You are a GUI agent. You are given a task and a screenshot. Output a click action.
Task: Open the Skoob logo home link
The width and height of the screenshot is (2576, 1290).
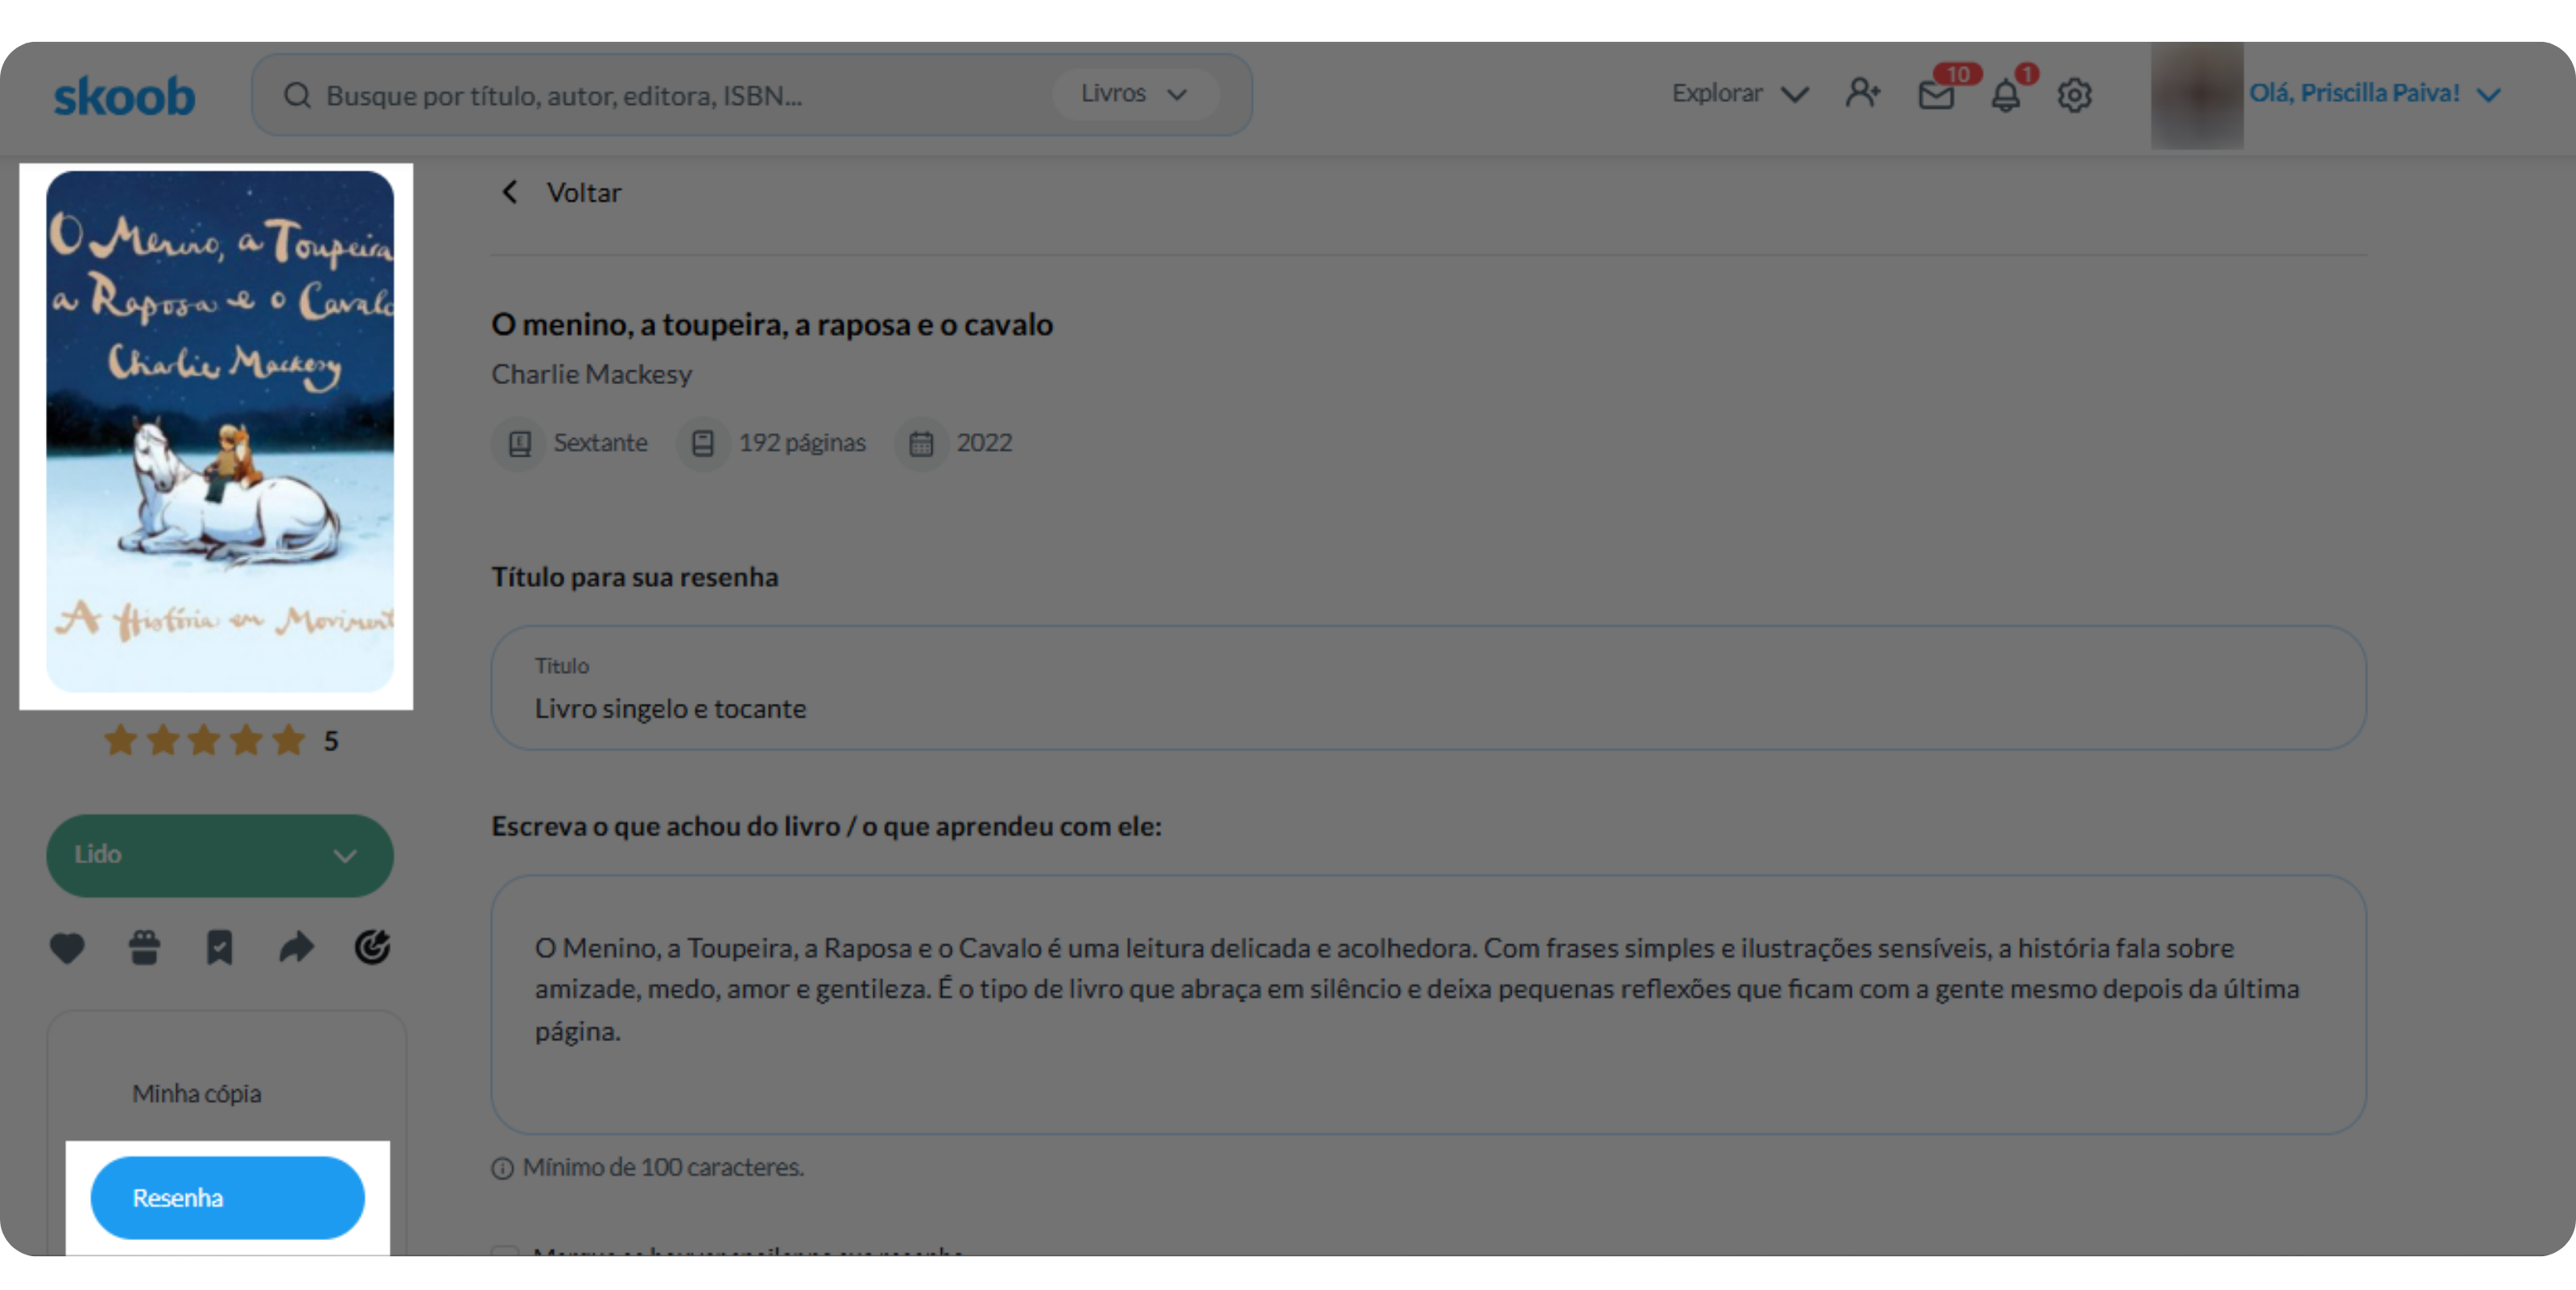pos(124,96)
